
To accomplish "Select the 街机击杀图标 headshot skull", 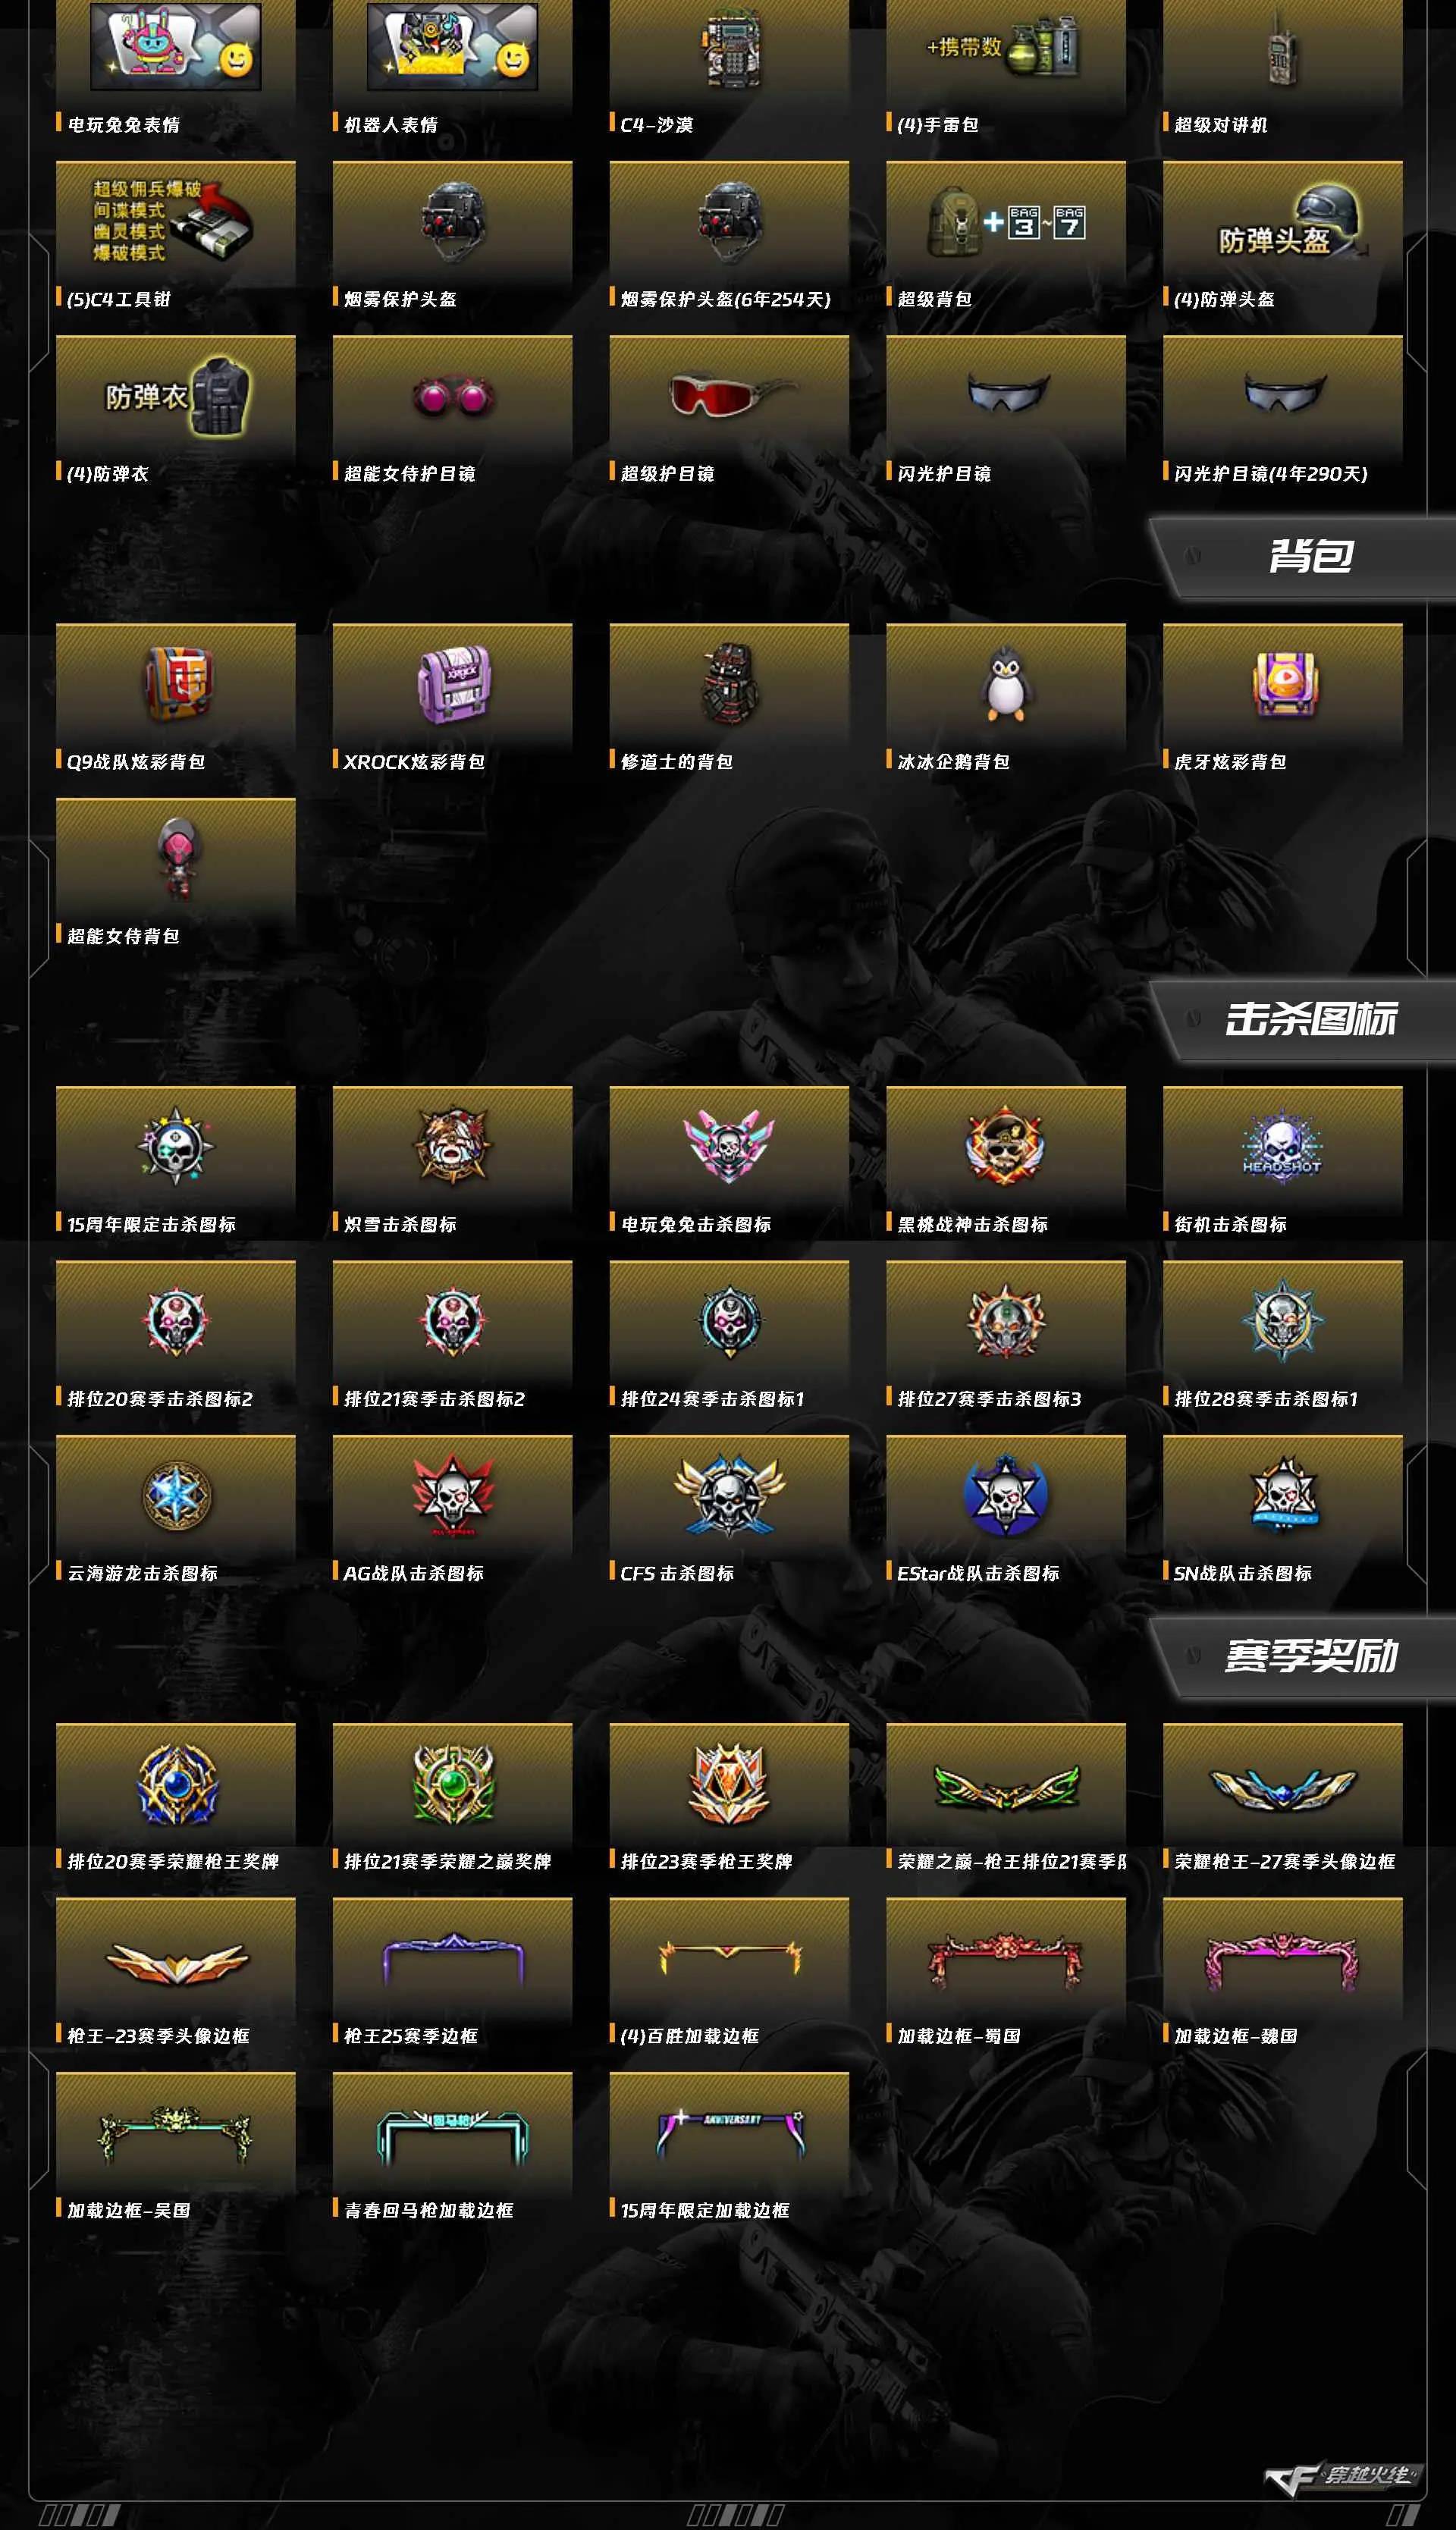I will (1282, 1145).
